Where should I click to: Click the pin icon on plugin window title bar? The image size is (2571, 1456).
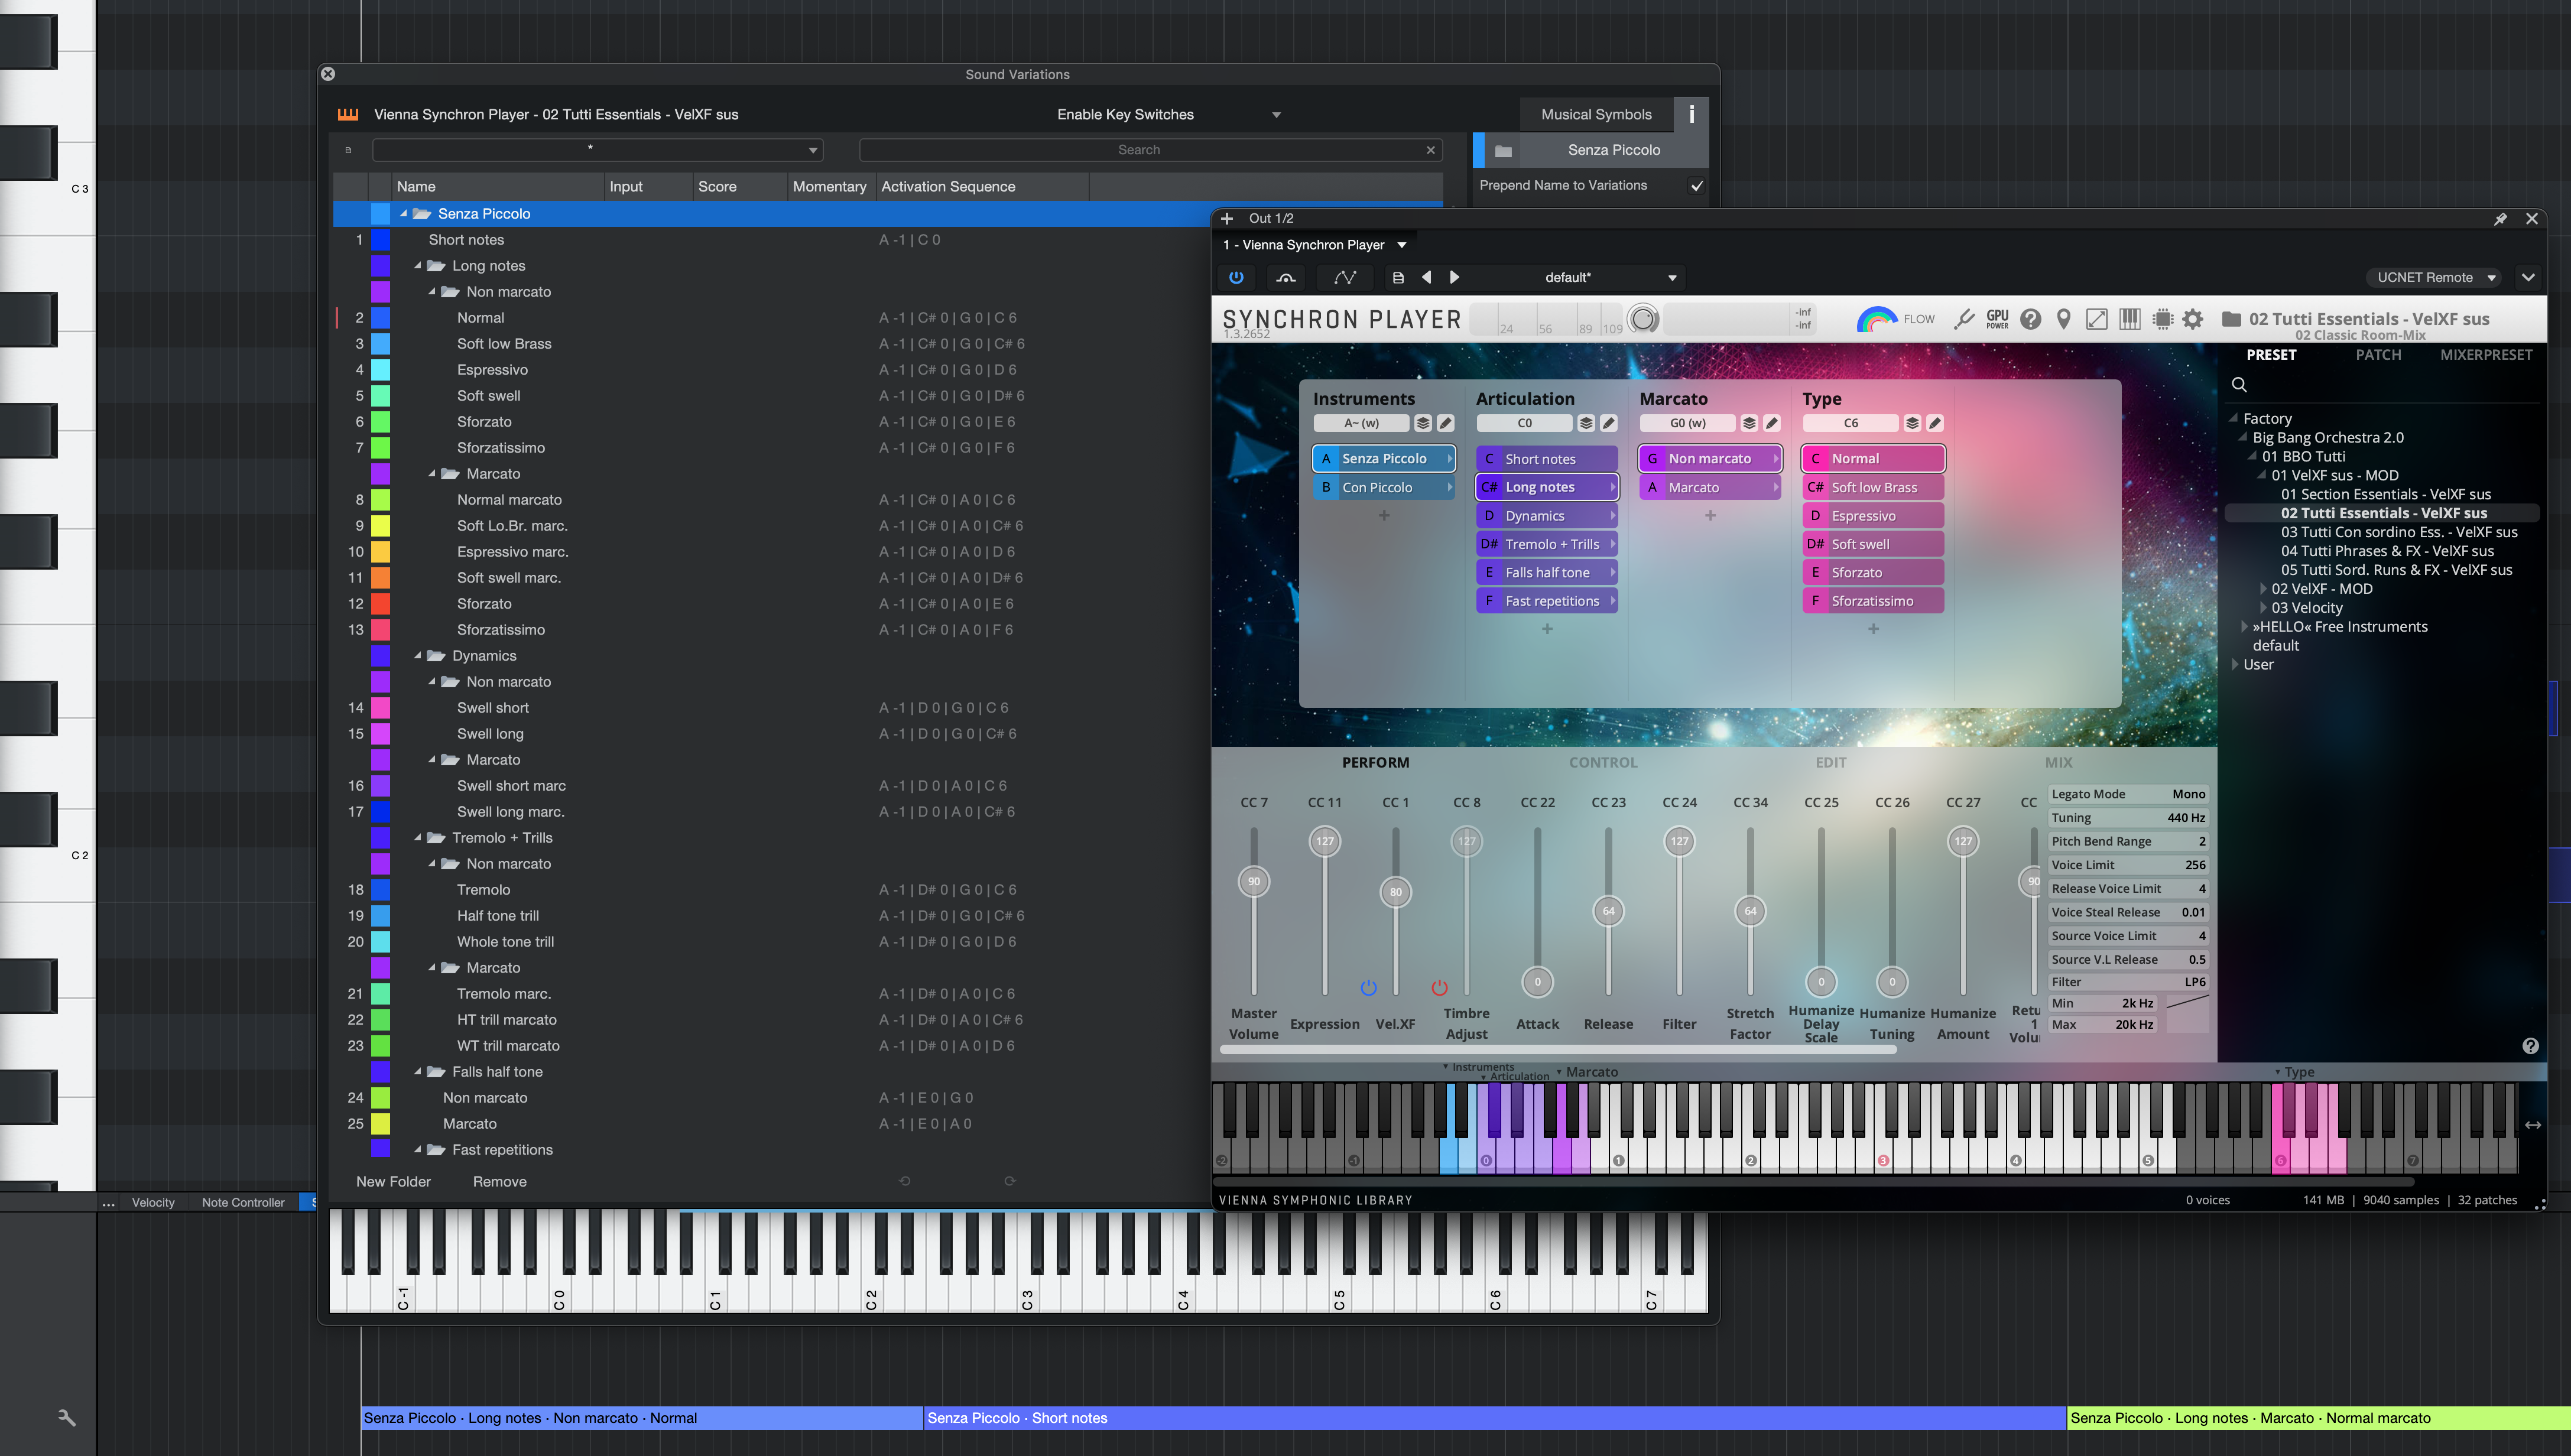click(2500, 218)
